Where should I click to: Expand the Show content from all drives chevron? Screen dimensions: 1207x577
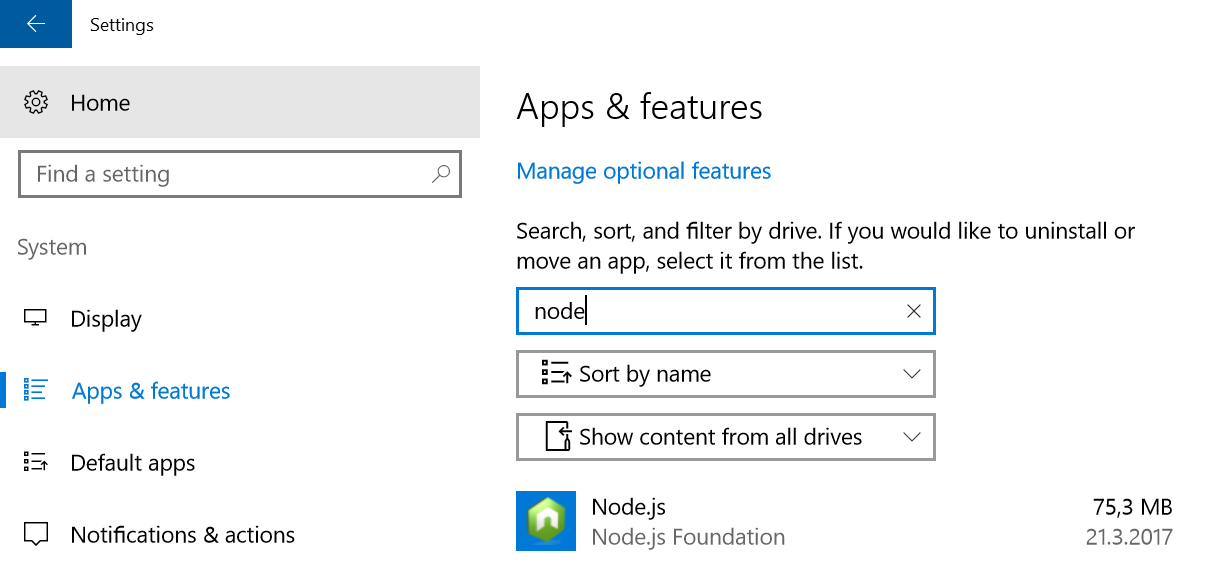[x=911, y=437]
